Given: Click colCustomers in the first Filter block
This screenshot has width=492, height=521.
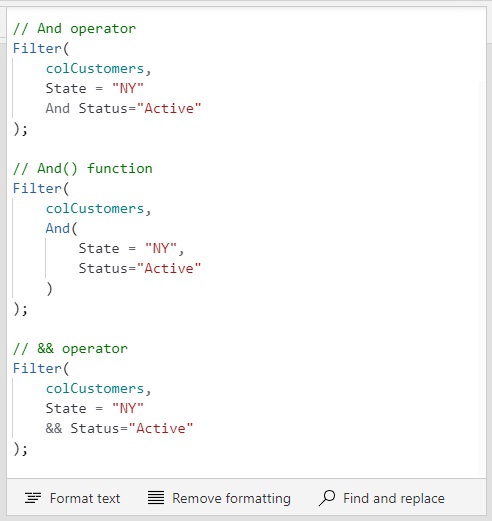Looking at the screenshot, I should click(x=95, y=69).
